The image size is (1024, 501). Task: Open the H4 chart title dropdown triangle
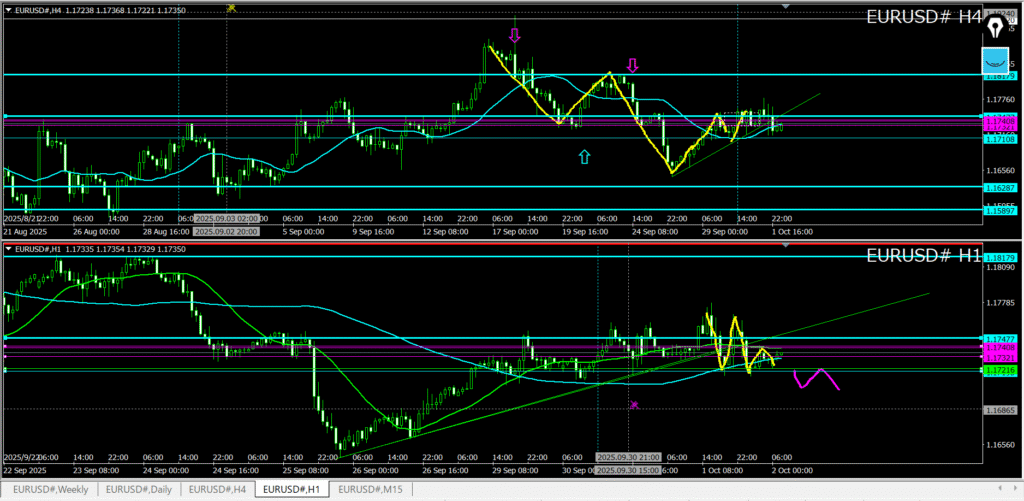pyautogui.click(x=9, y=10)
